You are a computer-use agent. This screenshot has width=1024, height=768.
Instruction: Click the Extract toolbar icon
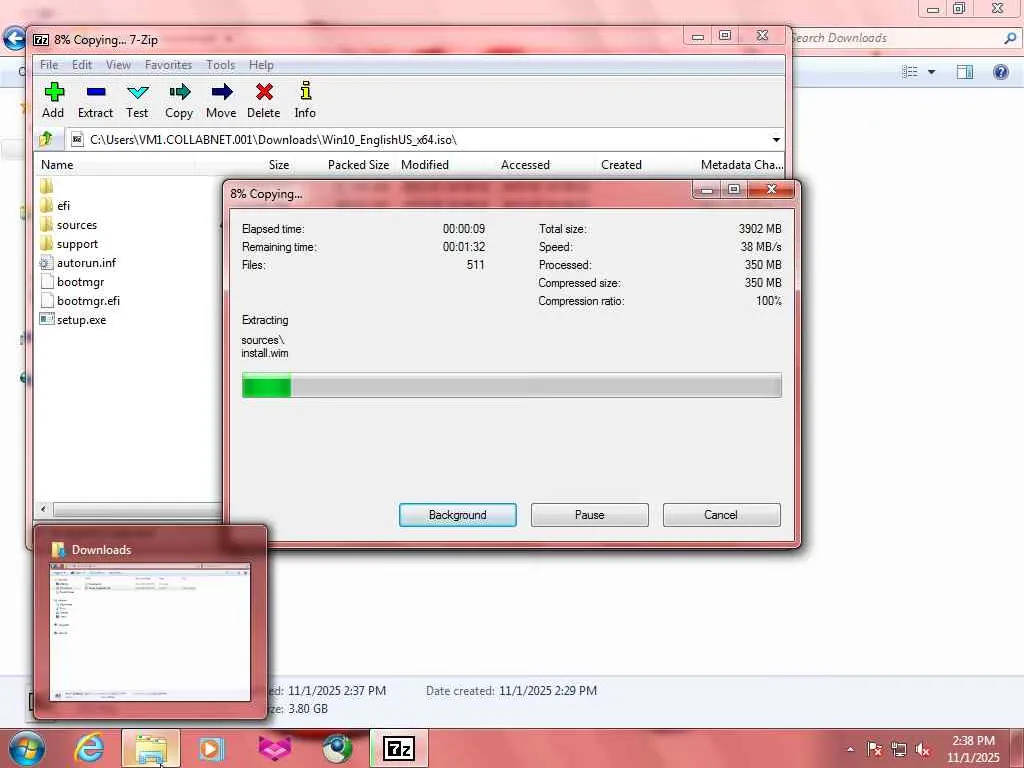click(x=95, y=100)
